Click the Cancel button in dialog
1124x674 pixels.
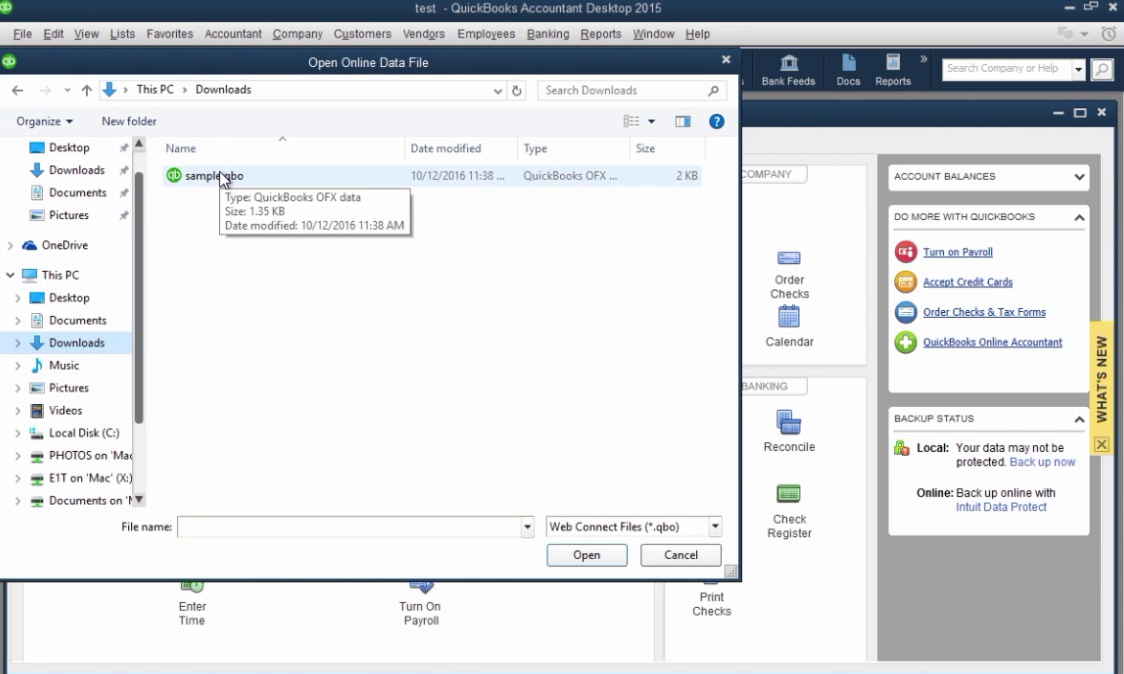pos(680,555)
